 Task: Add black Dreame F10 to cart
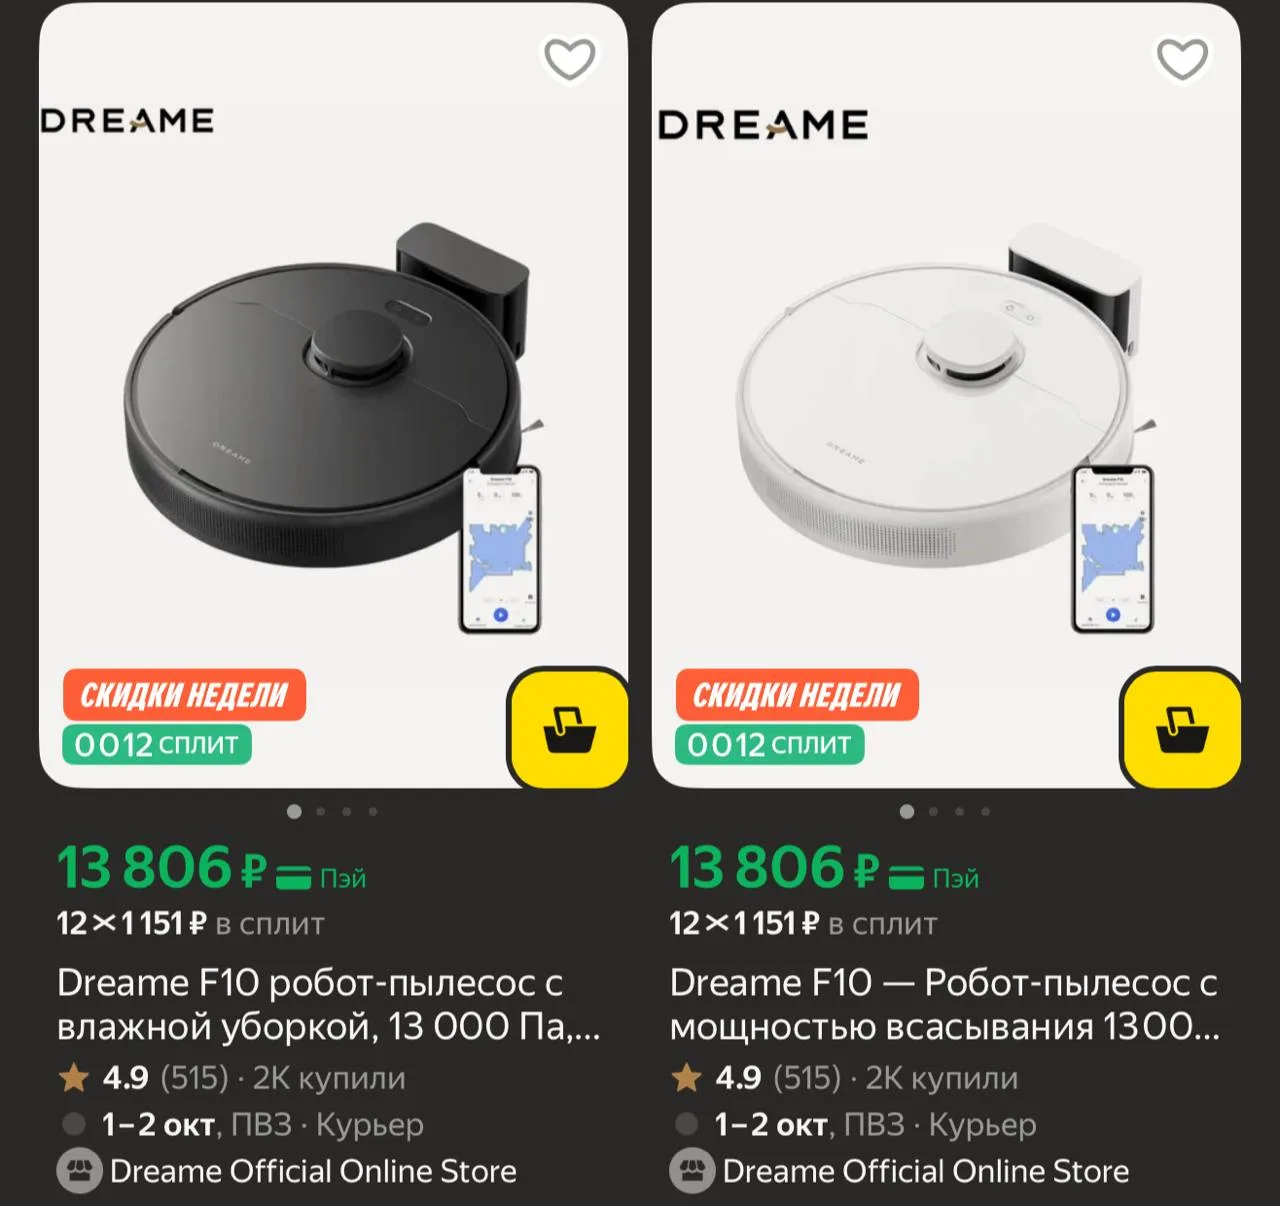coord(569,729)
